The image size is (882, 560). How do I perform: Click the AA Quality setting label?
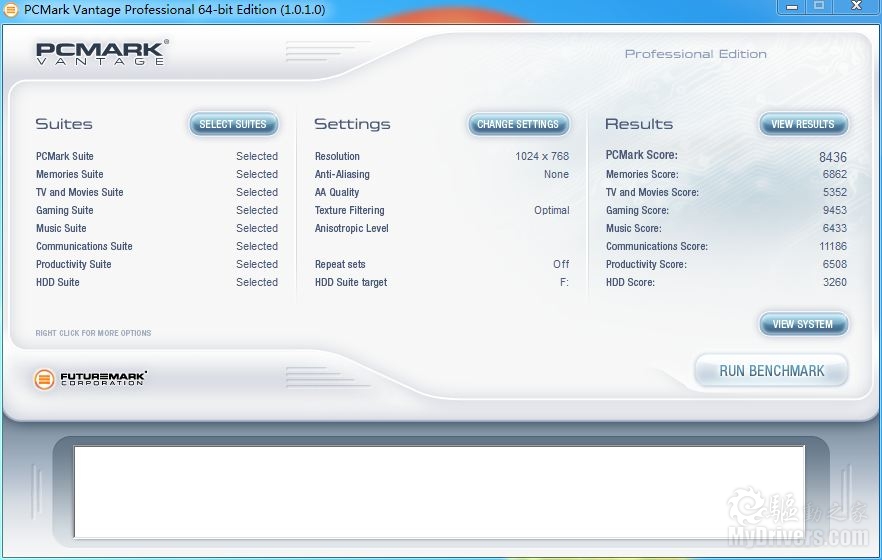click(x=337, y=192)
